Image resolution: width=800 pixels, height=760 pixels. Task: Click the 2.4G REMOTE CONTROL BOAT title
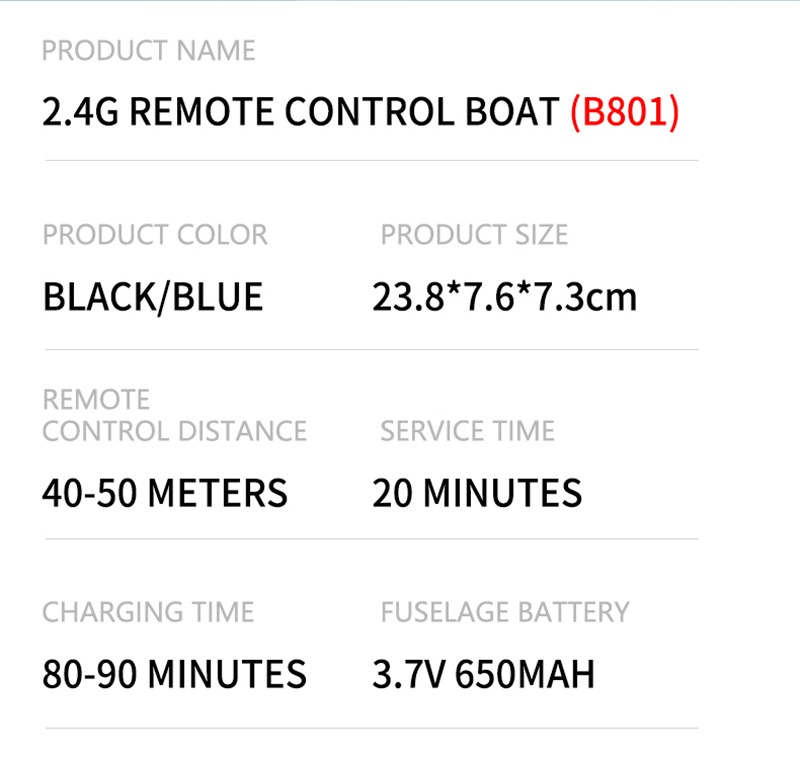click(x=300, y=113)
